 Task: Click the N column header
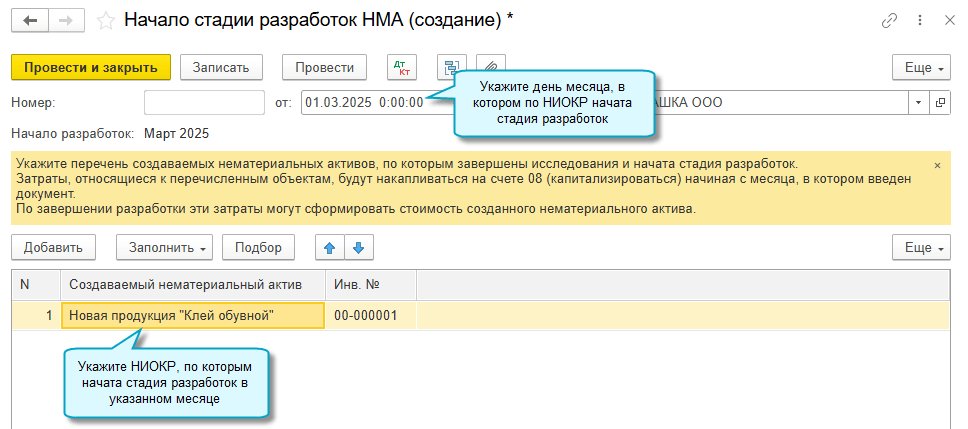pyautogui.click(x=36, y=285)
